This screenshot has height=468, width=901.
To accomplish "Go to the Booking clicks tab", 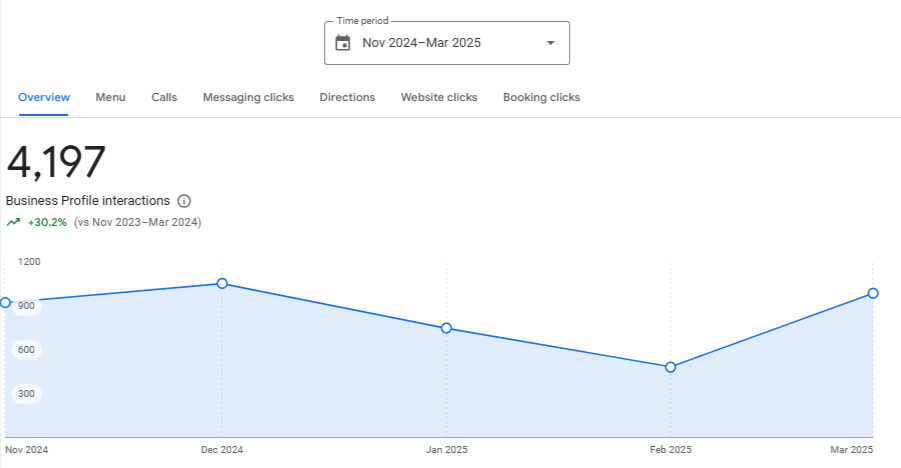I will [x=541, y=97].
